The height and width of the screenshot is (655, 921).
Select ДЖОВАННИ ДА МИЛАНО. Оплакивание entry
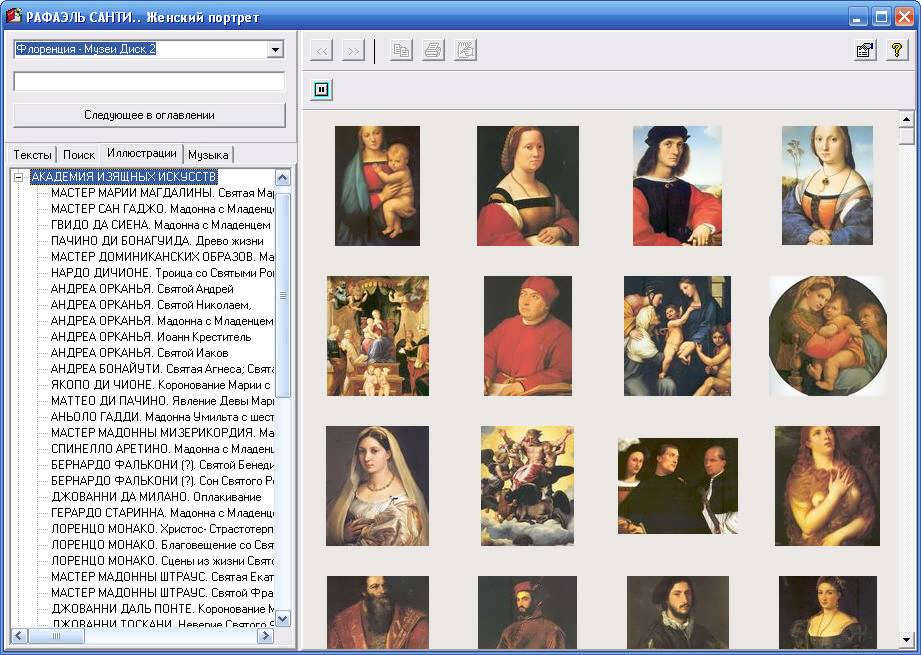tap(156, 496)
